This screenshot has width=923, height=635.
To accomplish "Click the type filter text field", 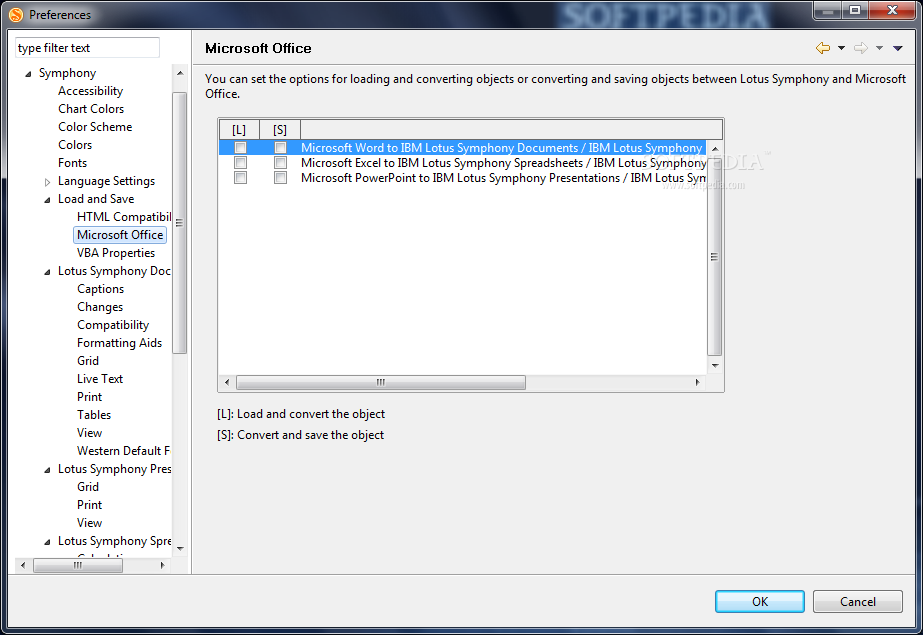I will click(87, 48).
